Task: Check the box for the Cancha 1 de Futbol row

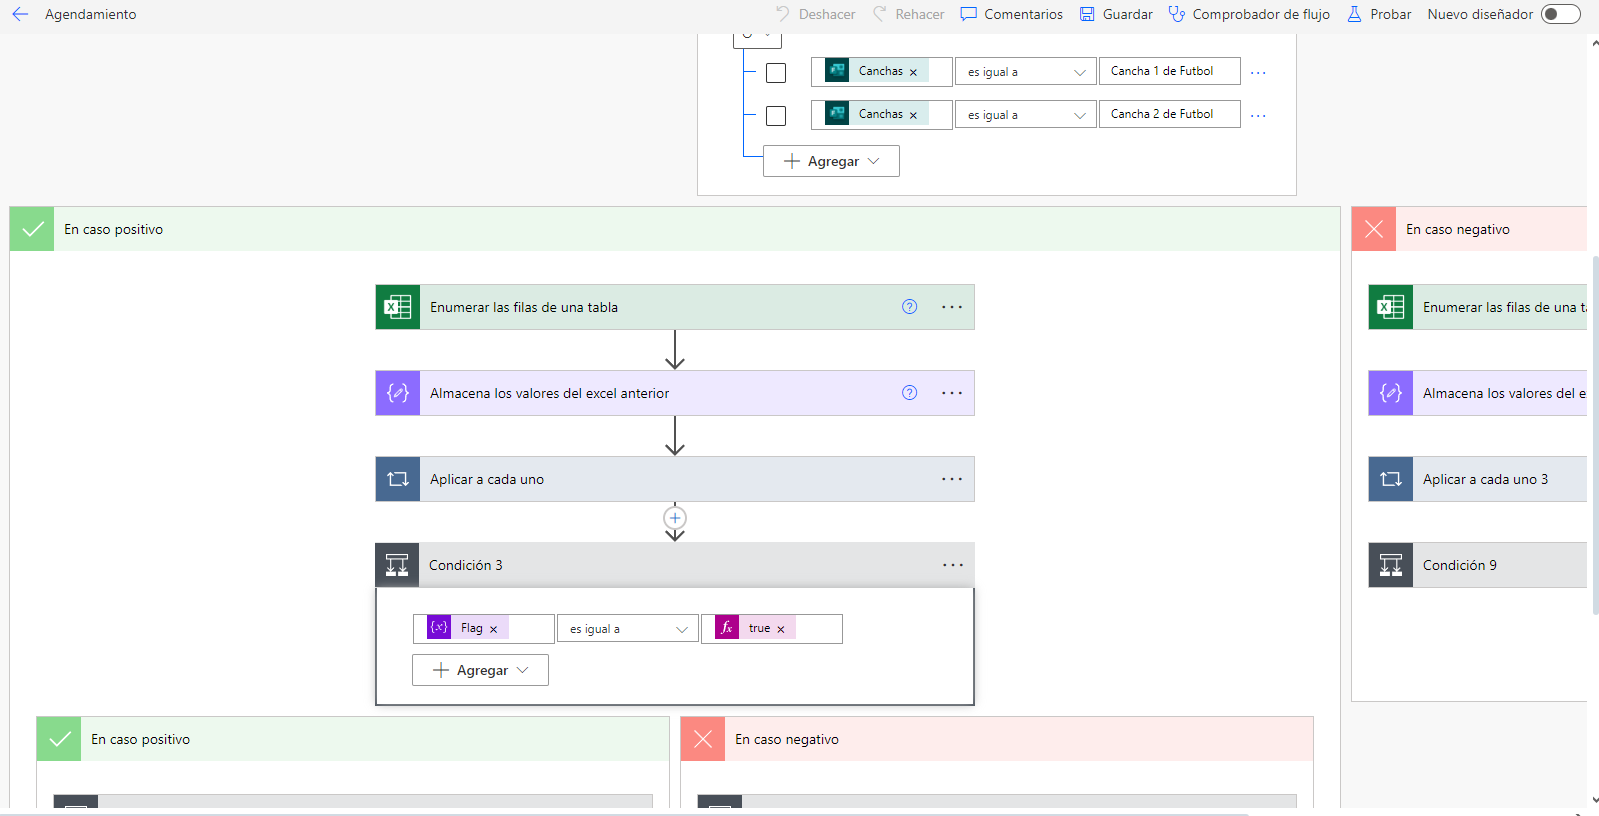Action: (x=776, y=73)
